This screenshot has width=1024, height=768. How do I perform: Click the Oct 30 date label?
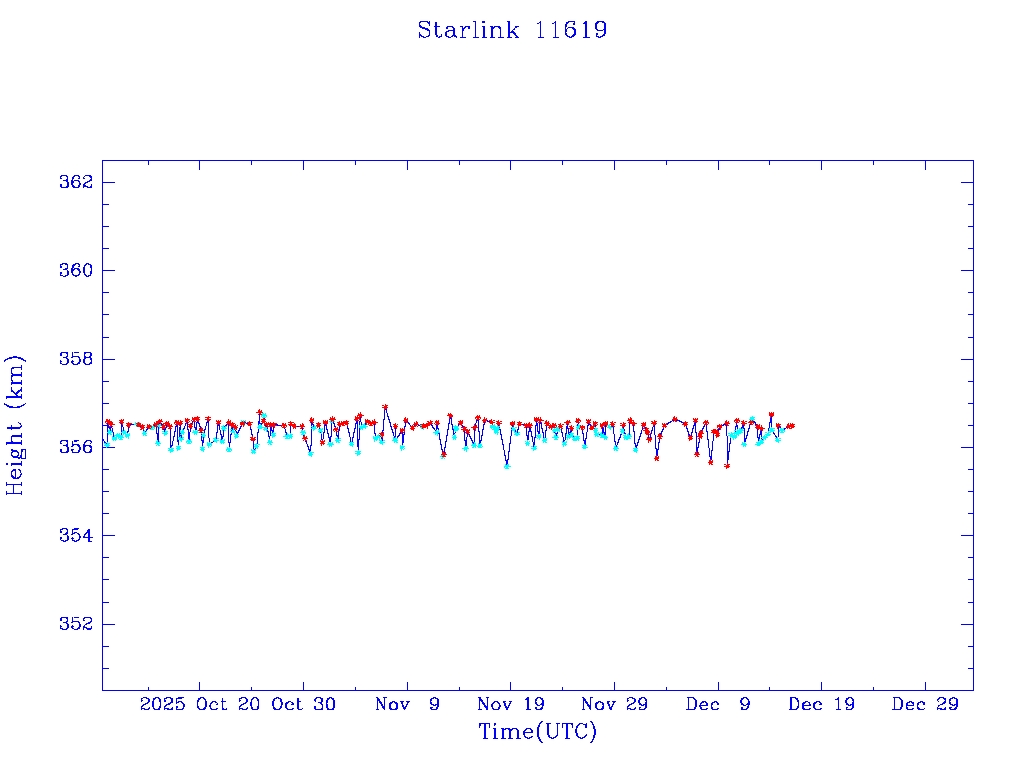point(304,704)
